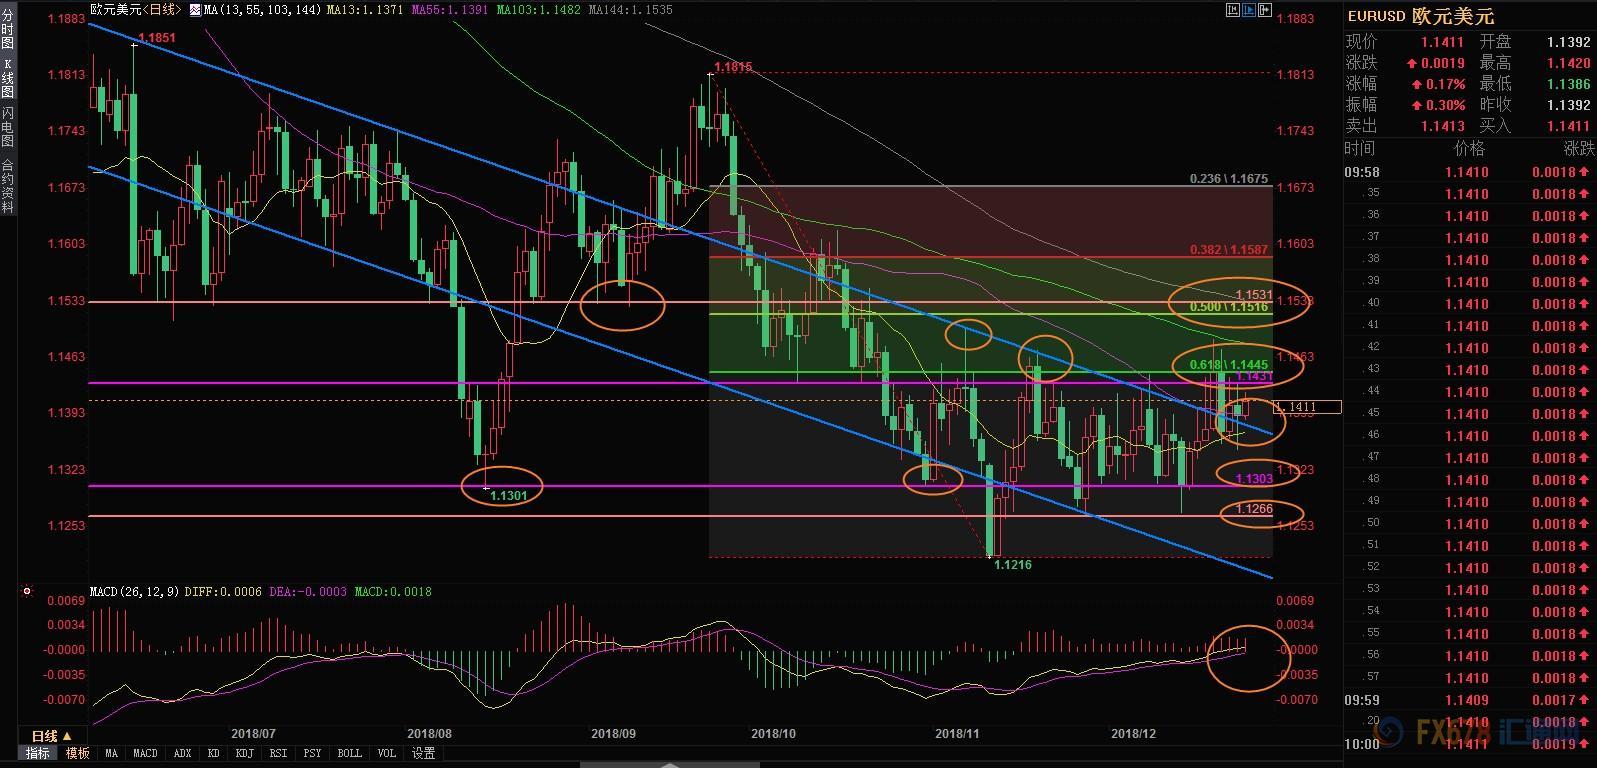The height and width of the screenshot is (768, 1597).
Task: Click the highlighted play-style chart icon
Action: pyautogui.click(x=1250, y=10)
